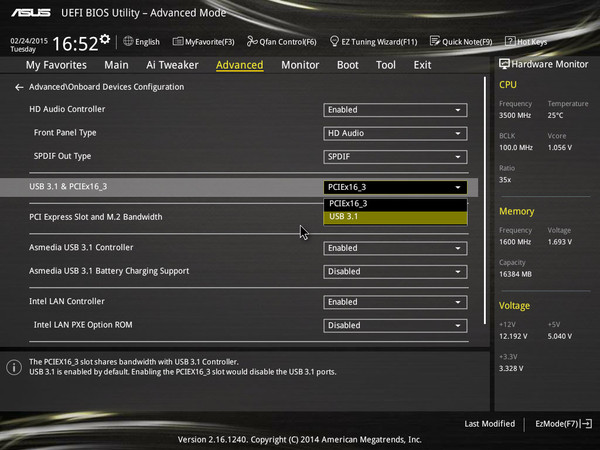This screenshot has height=450, width=600.
Task: Click the settings gear next to clock
Action: pyautogui.click(x=105, y=39)
